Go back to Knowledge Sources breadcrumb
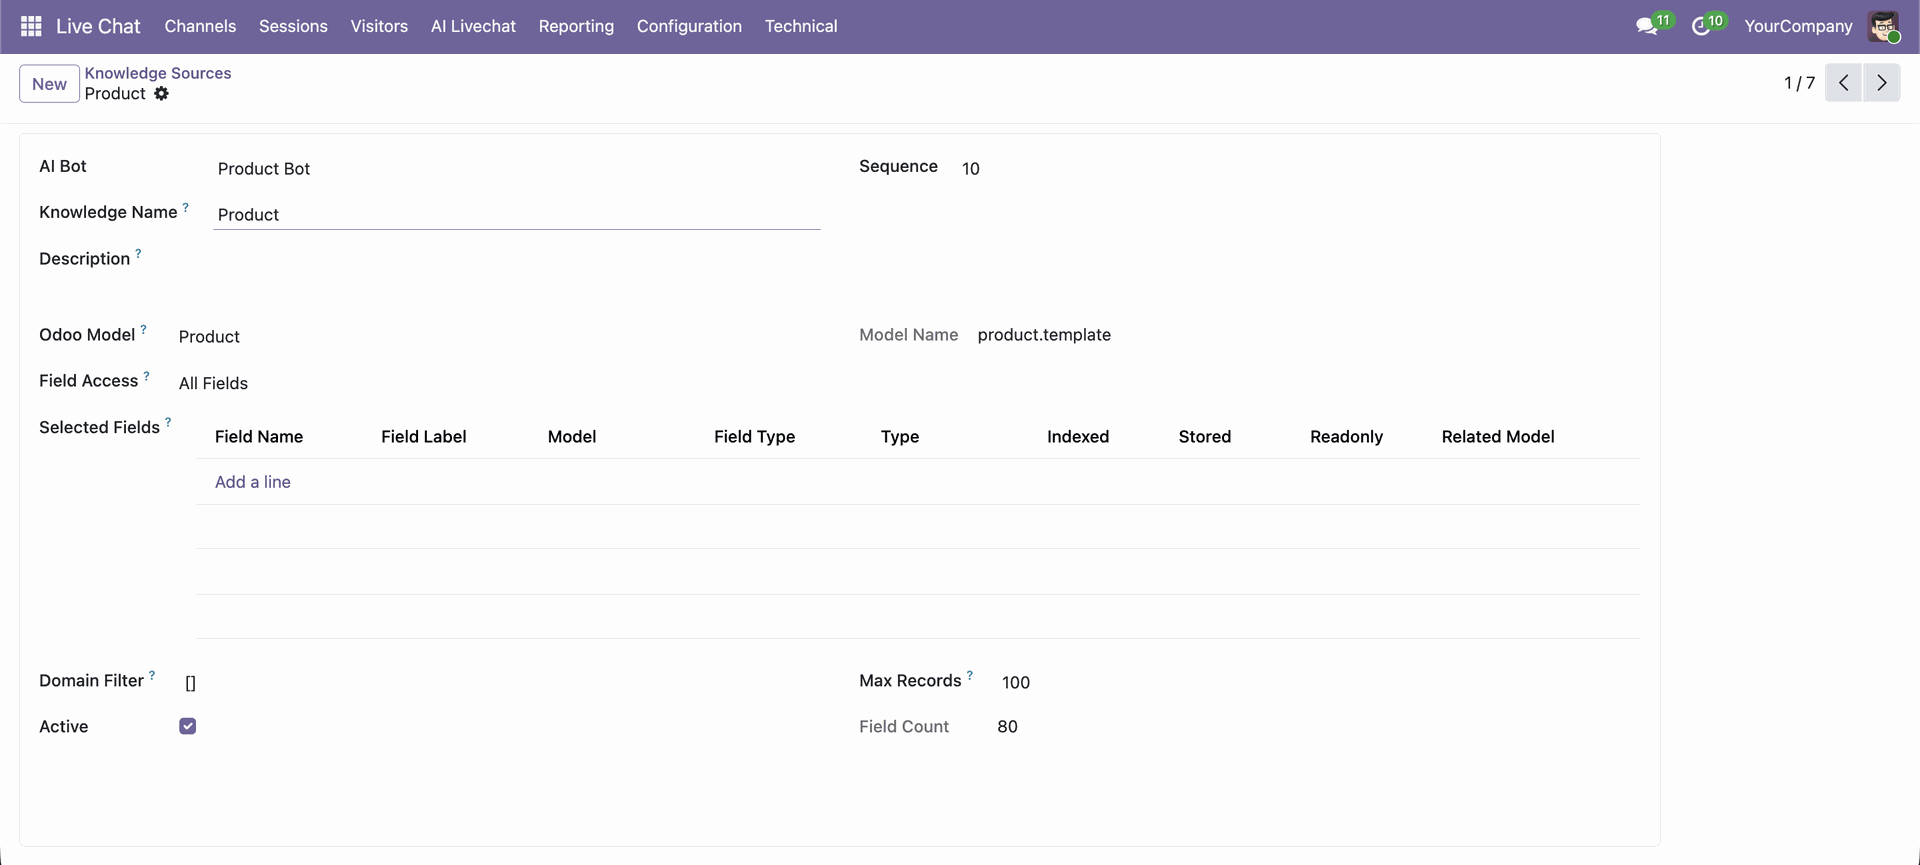Screen dimensions: 1920x865 coord(158,73)
